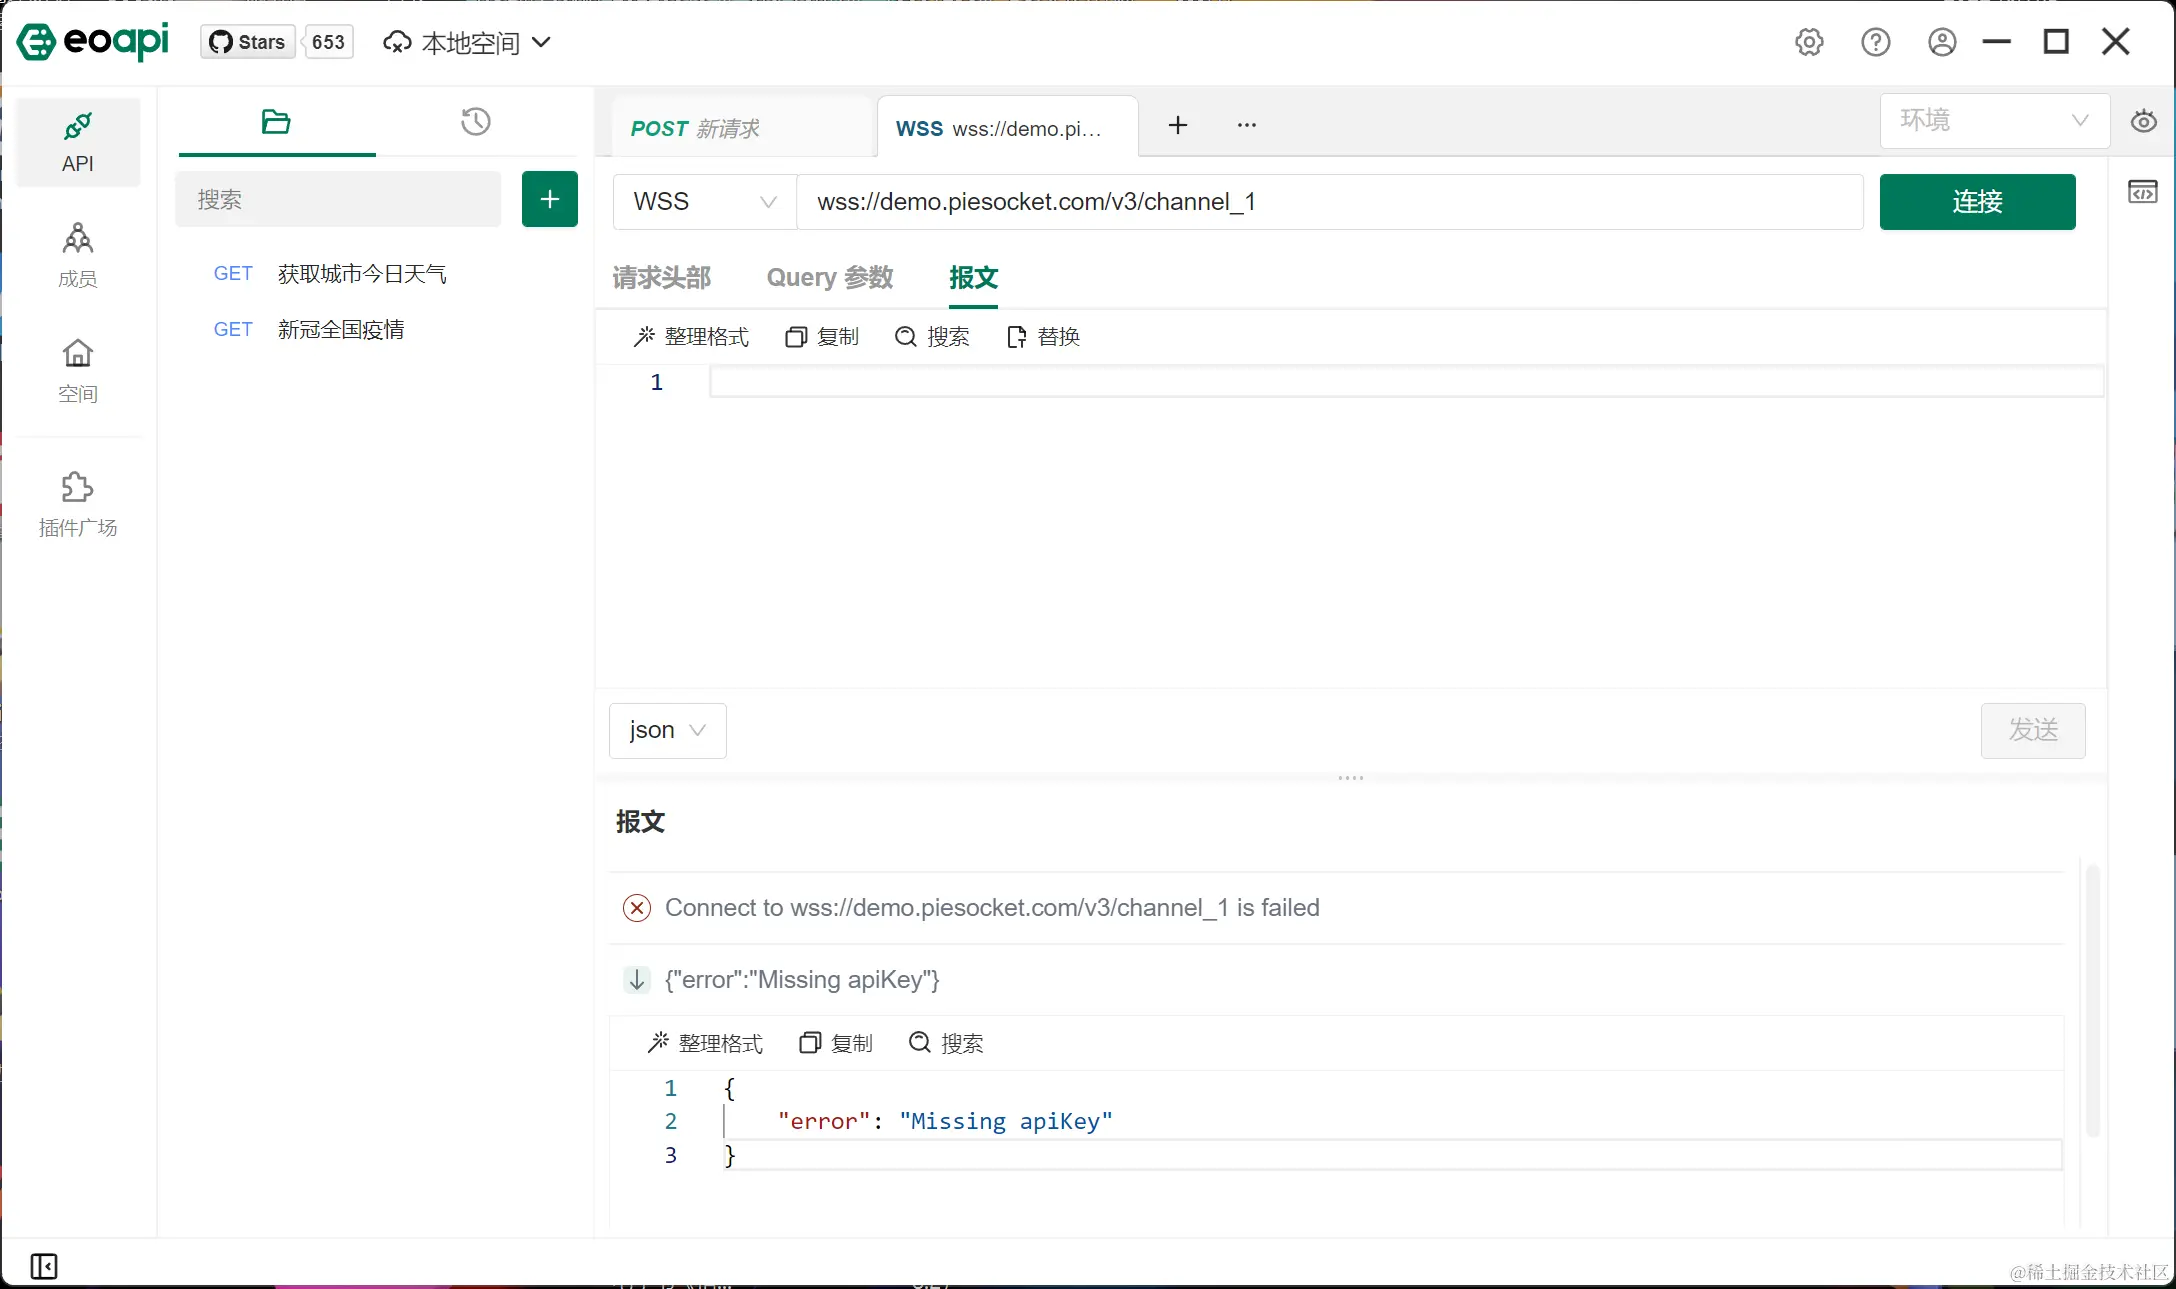The image size is (2176, 1289).
Task: Click the green Connect button
Action: (1977, 202)
